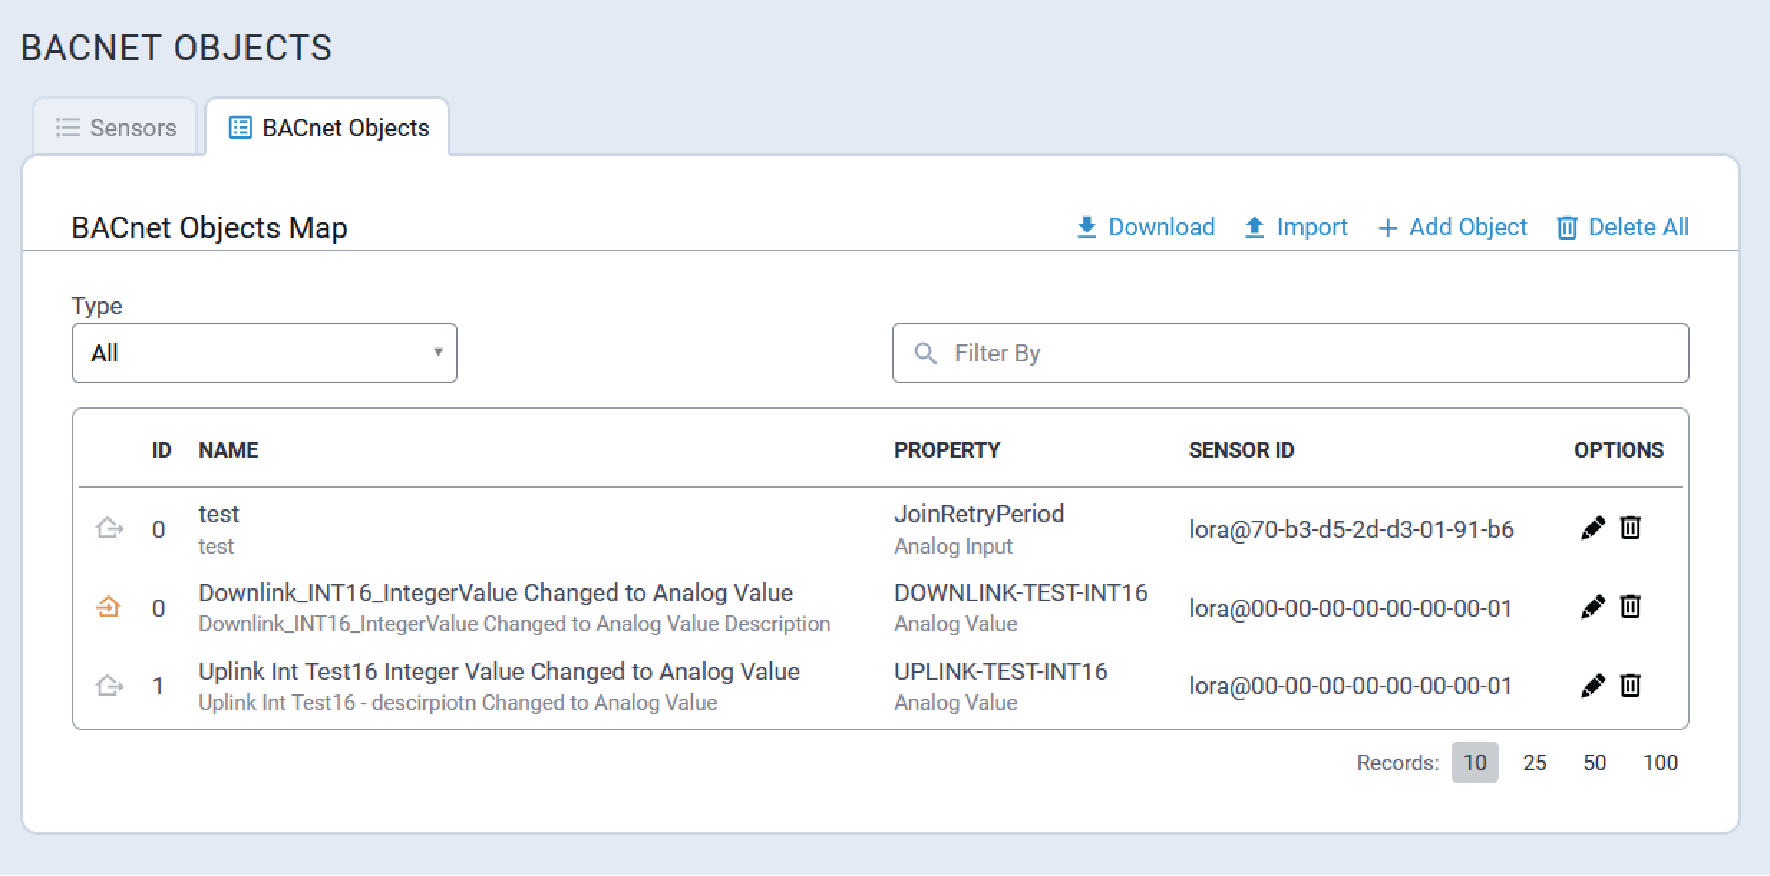This screenshot has width=1770, height=876.
Task: Add a new BACnet object
Action: pos(1453,228)
